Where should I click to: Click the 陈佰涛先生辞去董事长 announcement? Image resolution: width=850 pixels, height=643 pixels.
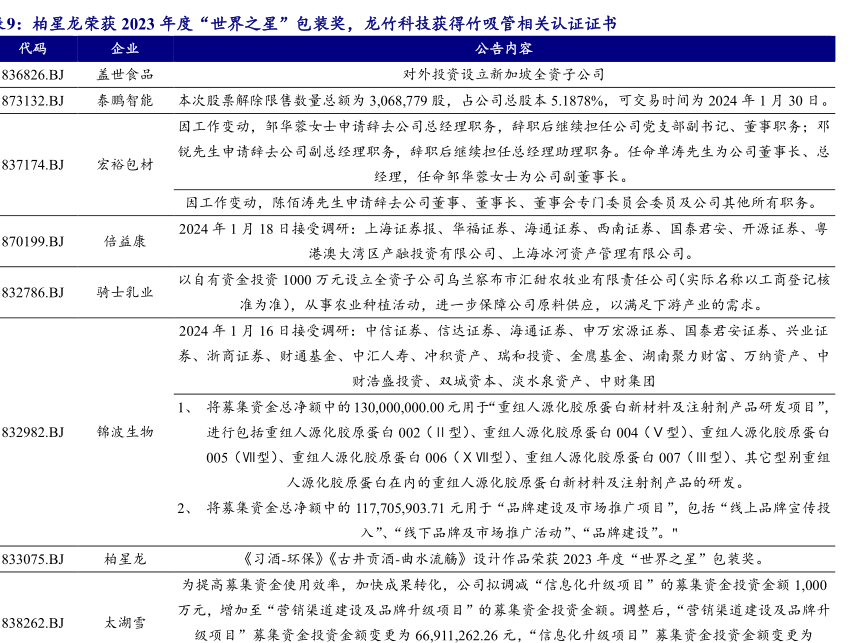pos(504,203)
